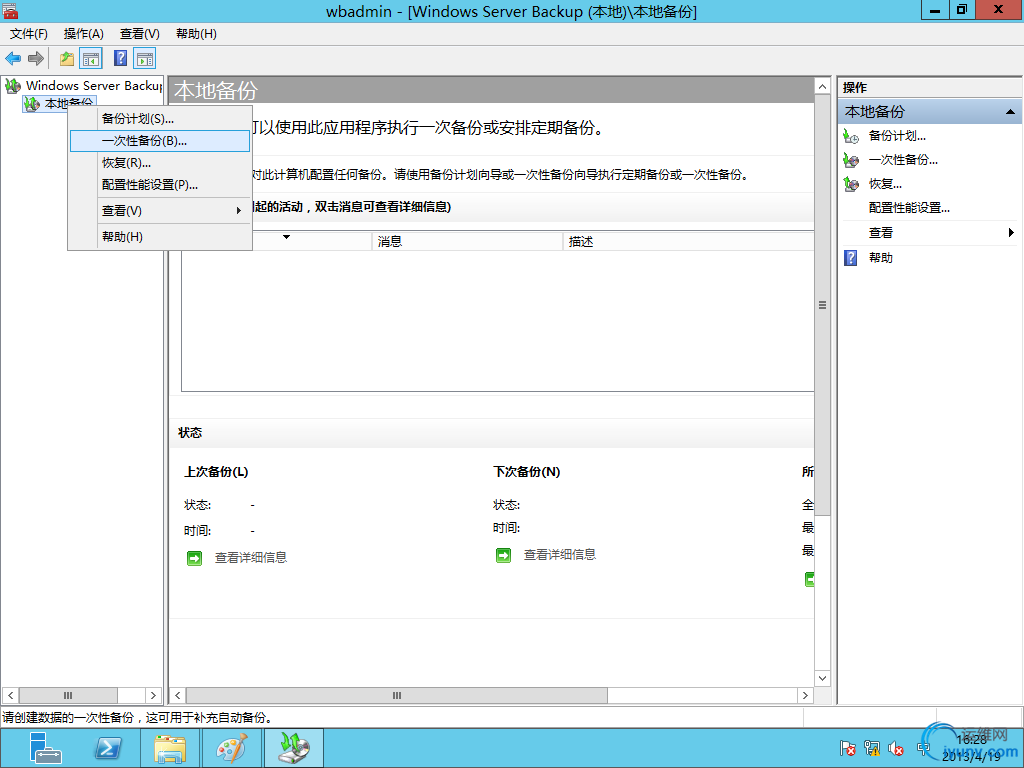Click green arrow icon under 上次备份
Viewport: 1024px width, 768px height.
click(x=195, y=558)
